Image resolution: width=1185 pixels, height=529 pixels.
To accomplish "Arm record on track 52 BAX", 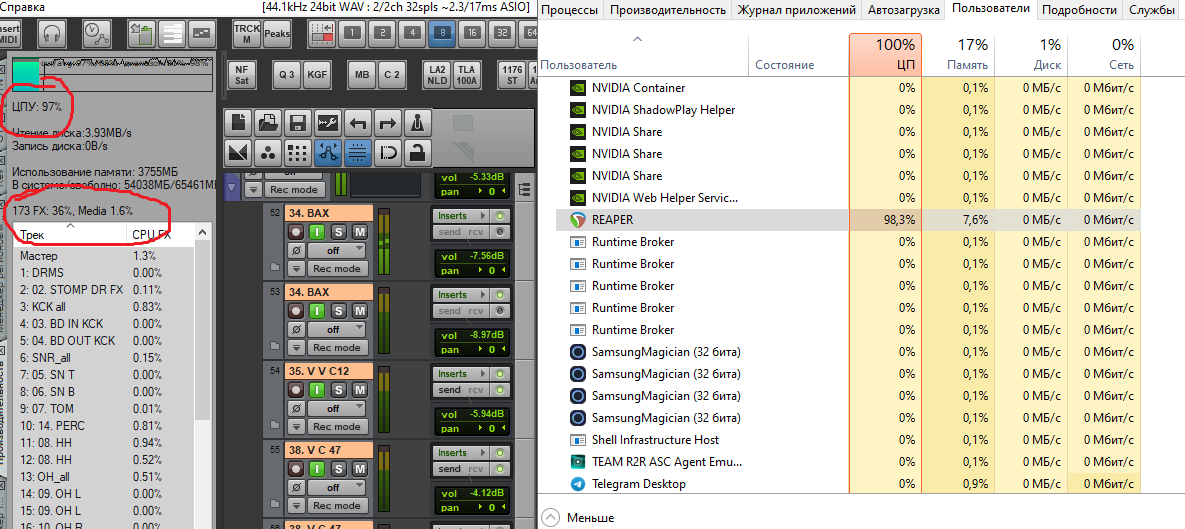I will click(295, 231).
